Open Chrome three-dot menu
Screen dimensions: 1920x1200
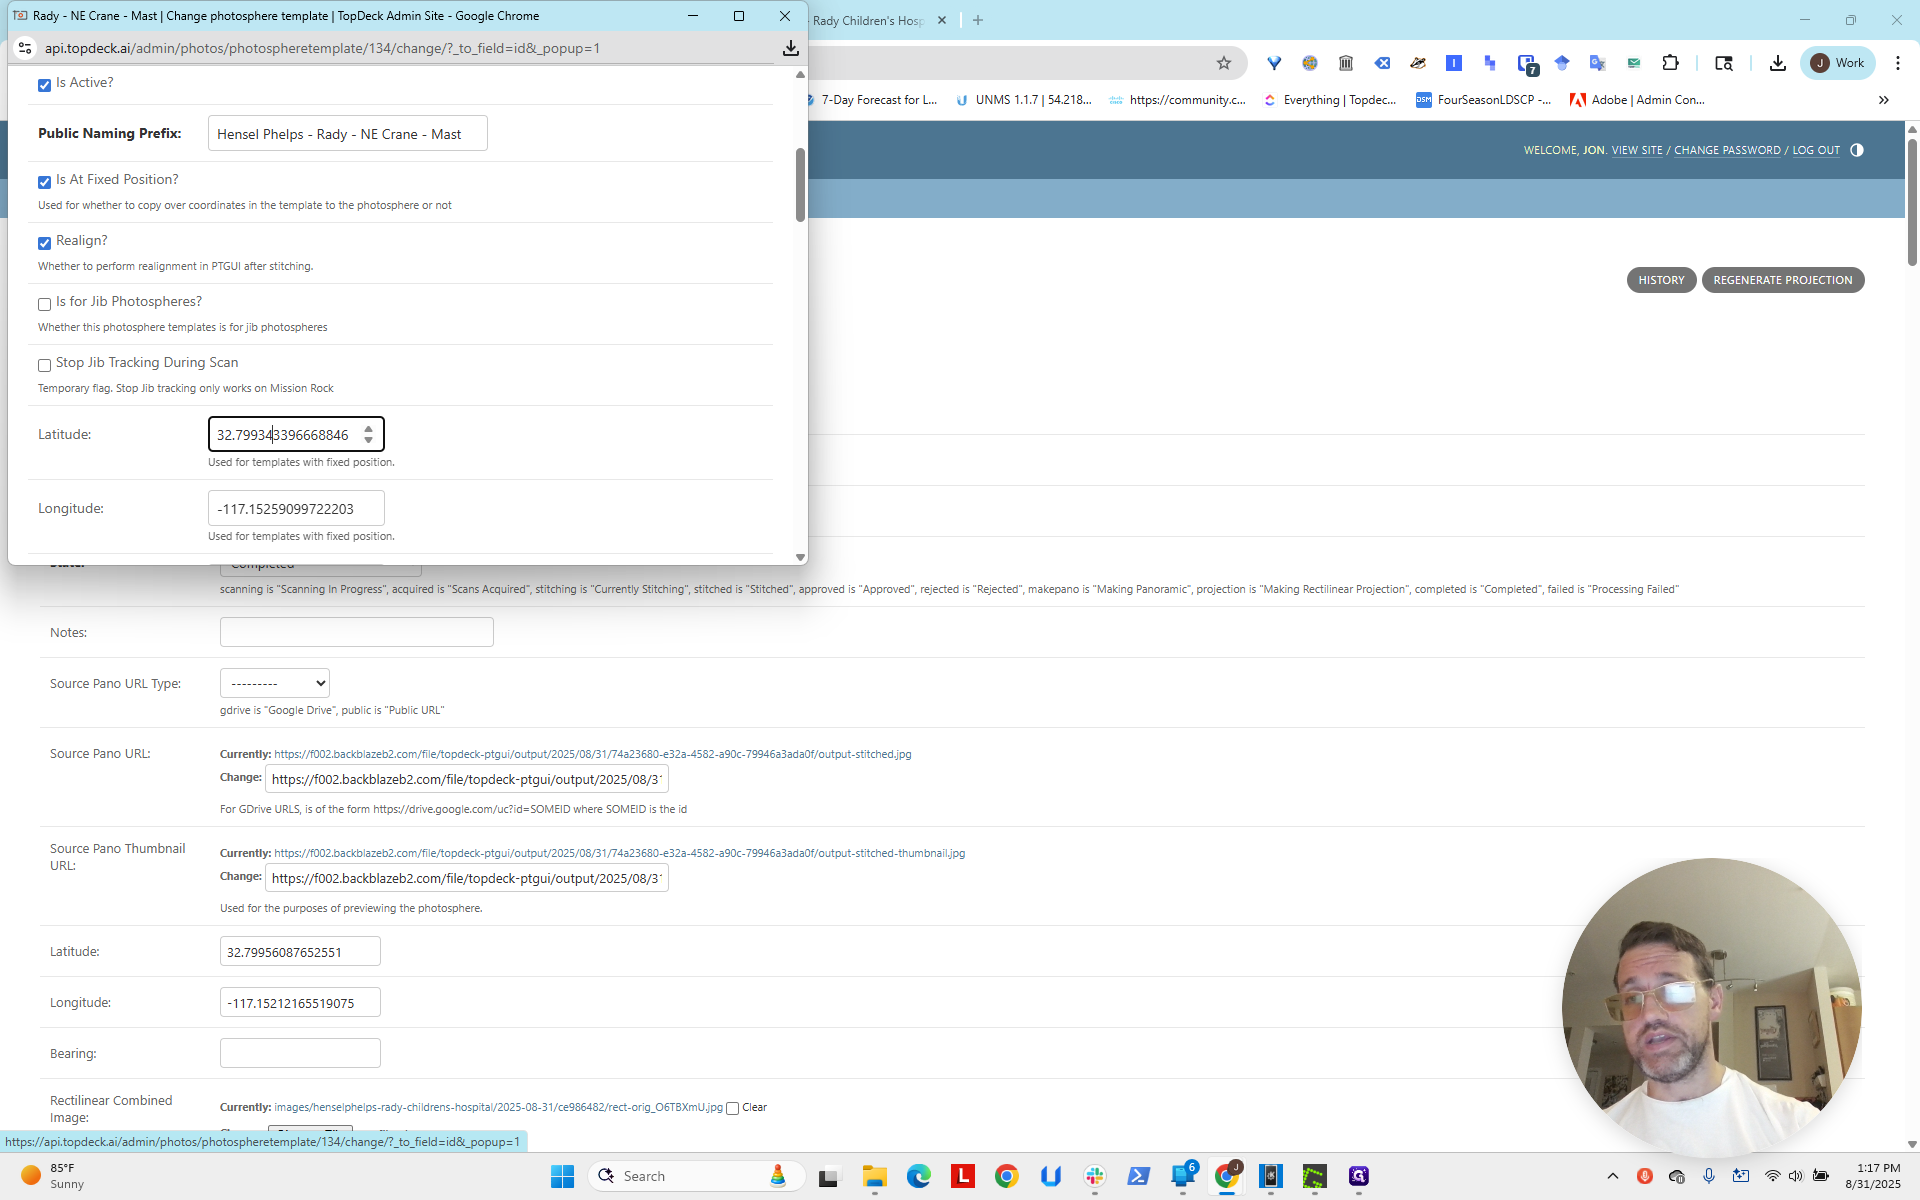click(x=1897, y=63)
